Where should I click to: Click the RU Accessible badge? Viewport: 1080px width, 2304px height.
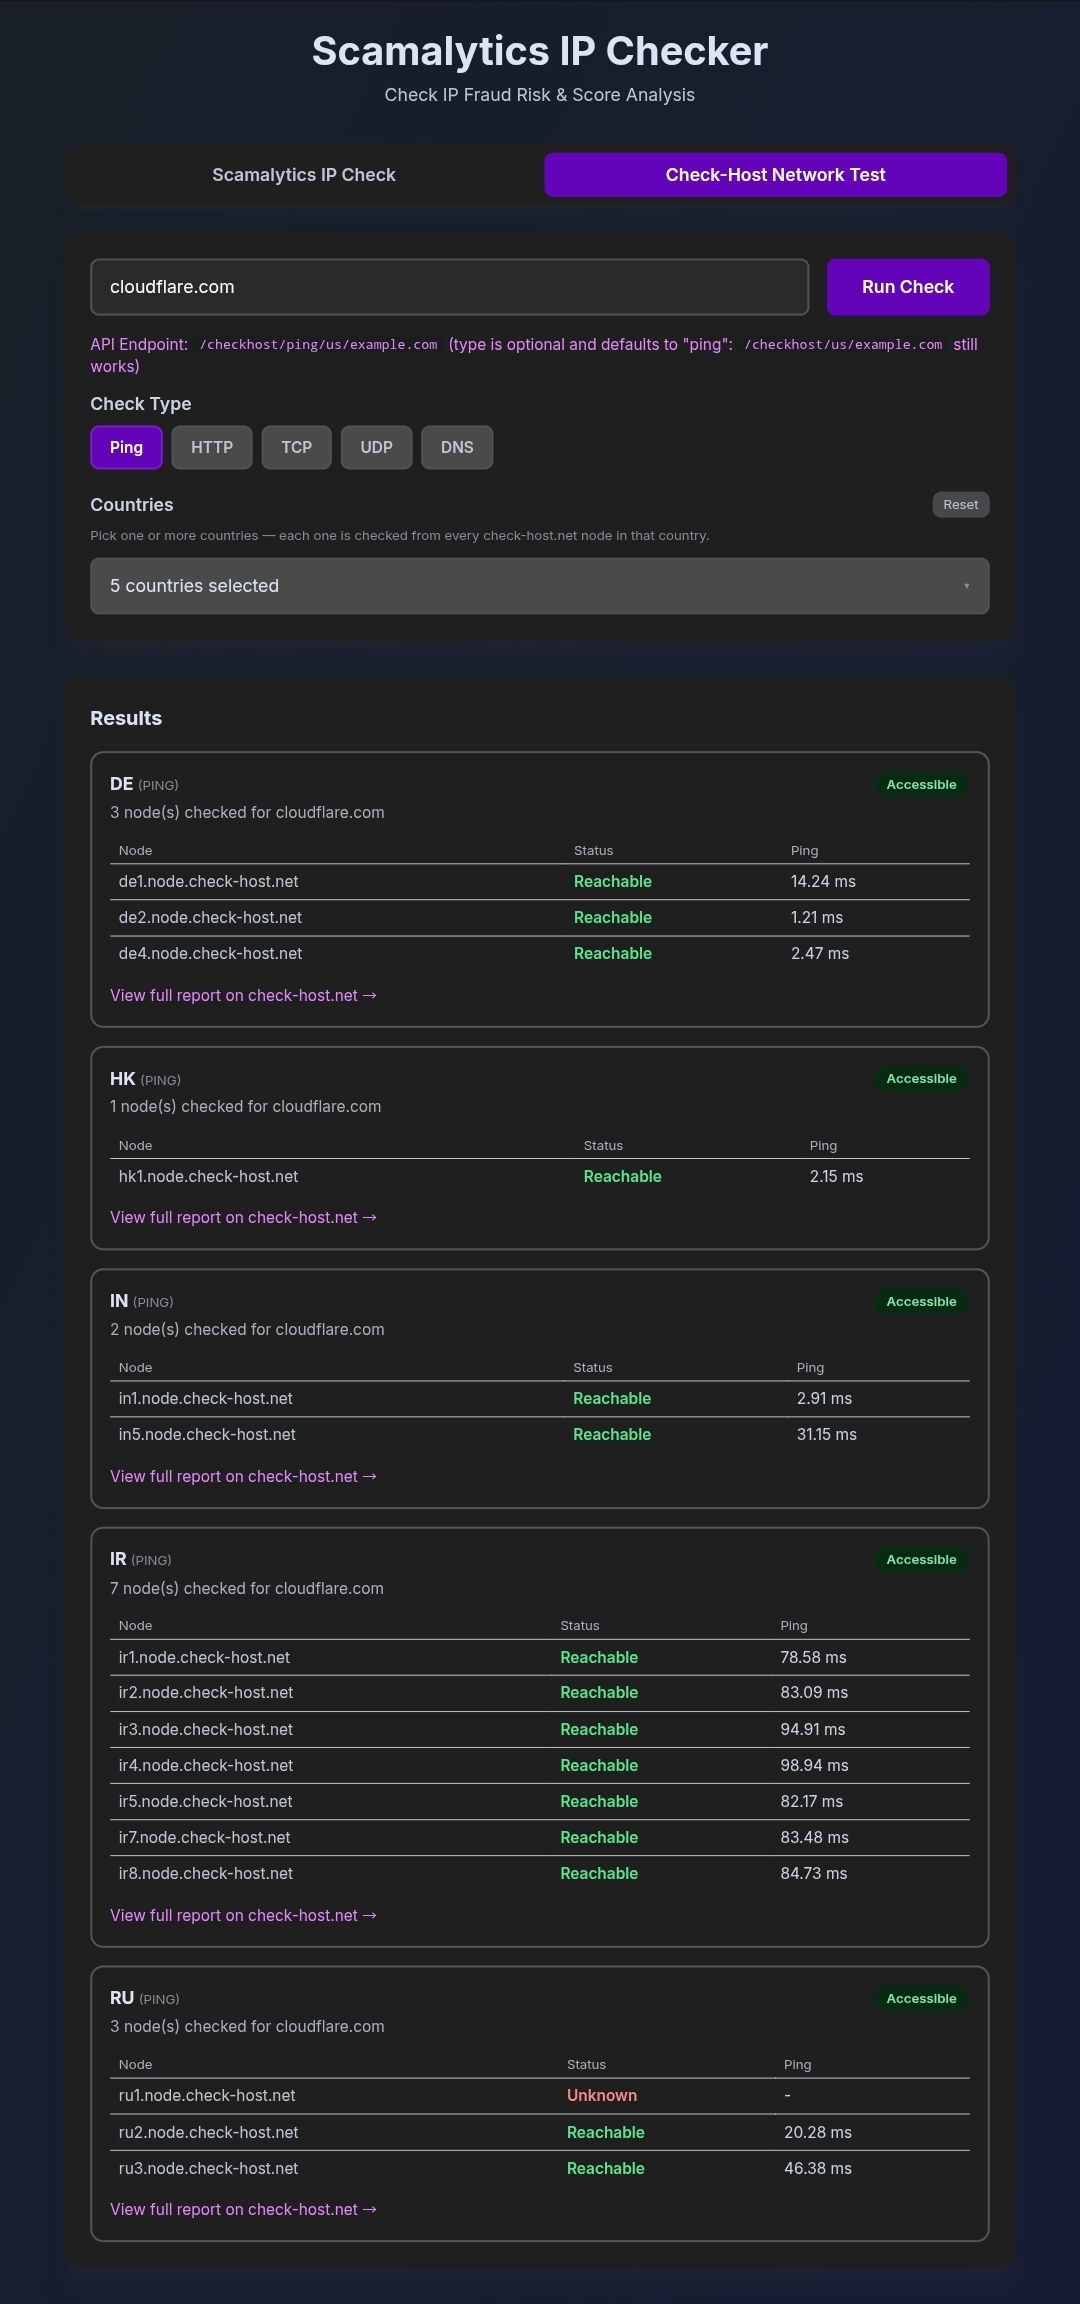[x=921, y=1999]
